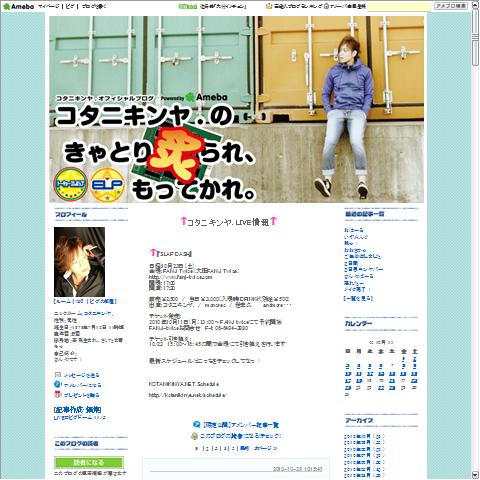Open the next page link in pagination
Viewport: 480px width, 480px height.
265,448
